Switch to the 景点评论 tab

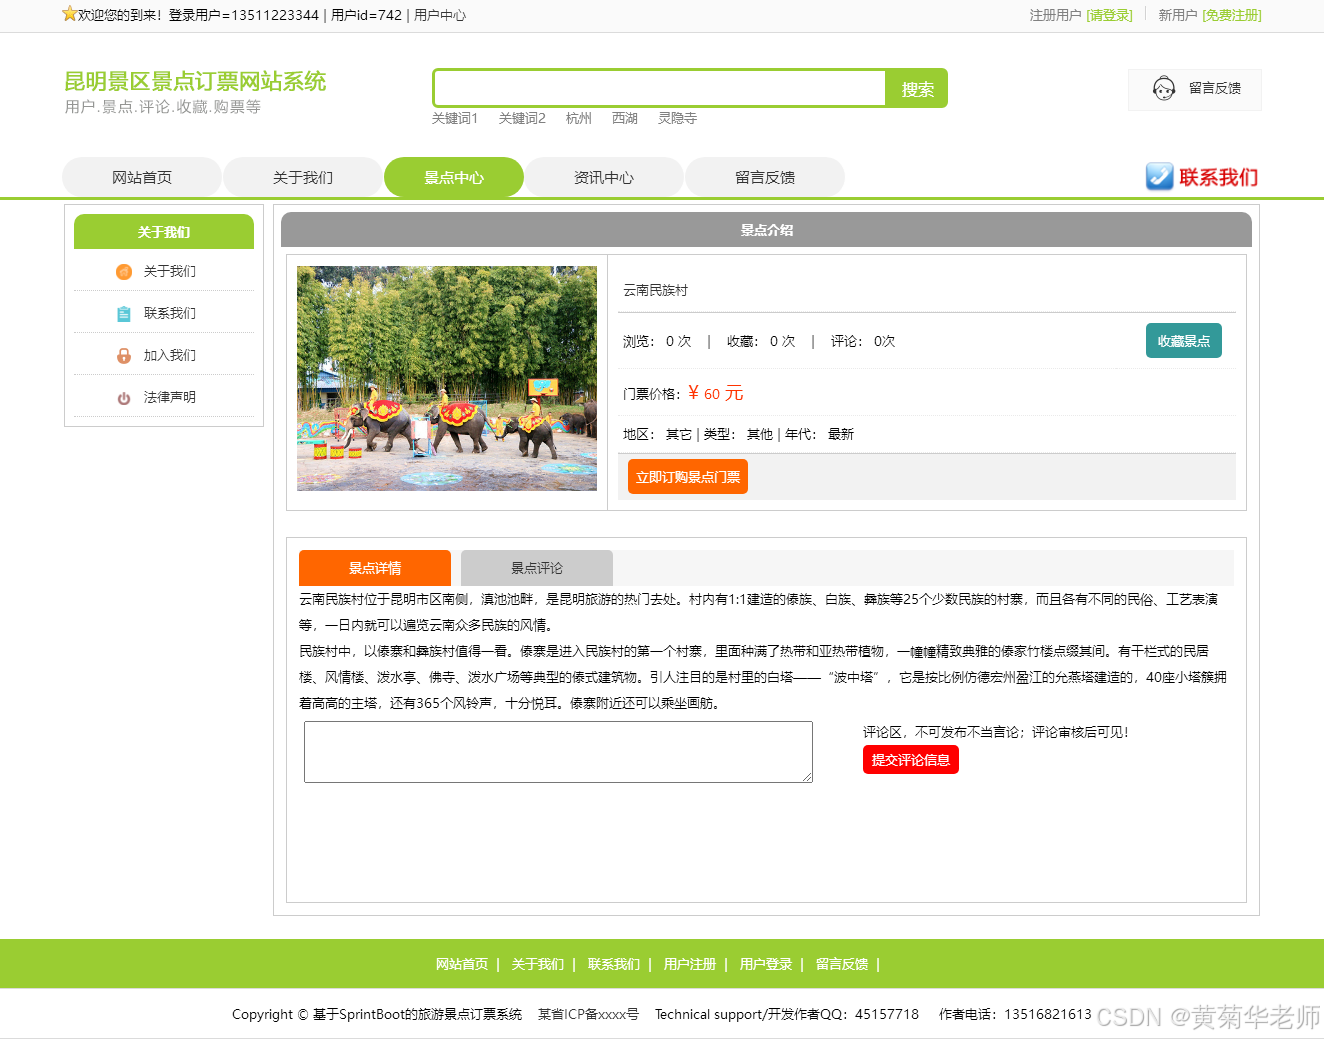pos(535,567)
